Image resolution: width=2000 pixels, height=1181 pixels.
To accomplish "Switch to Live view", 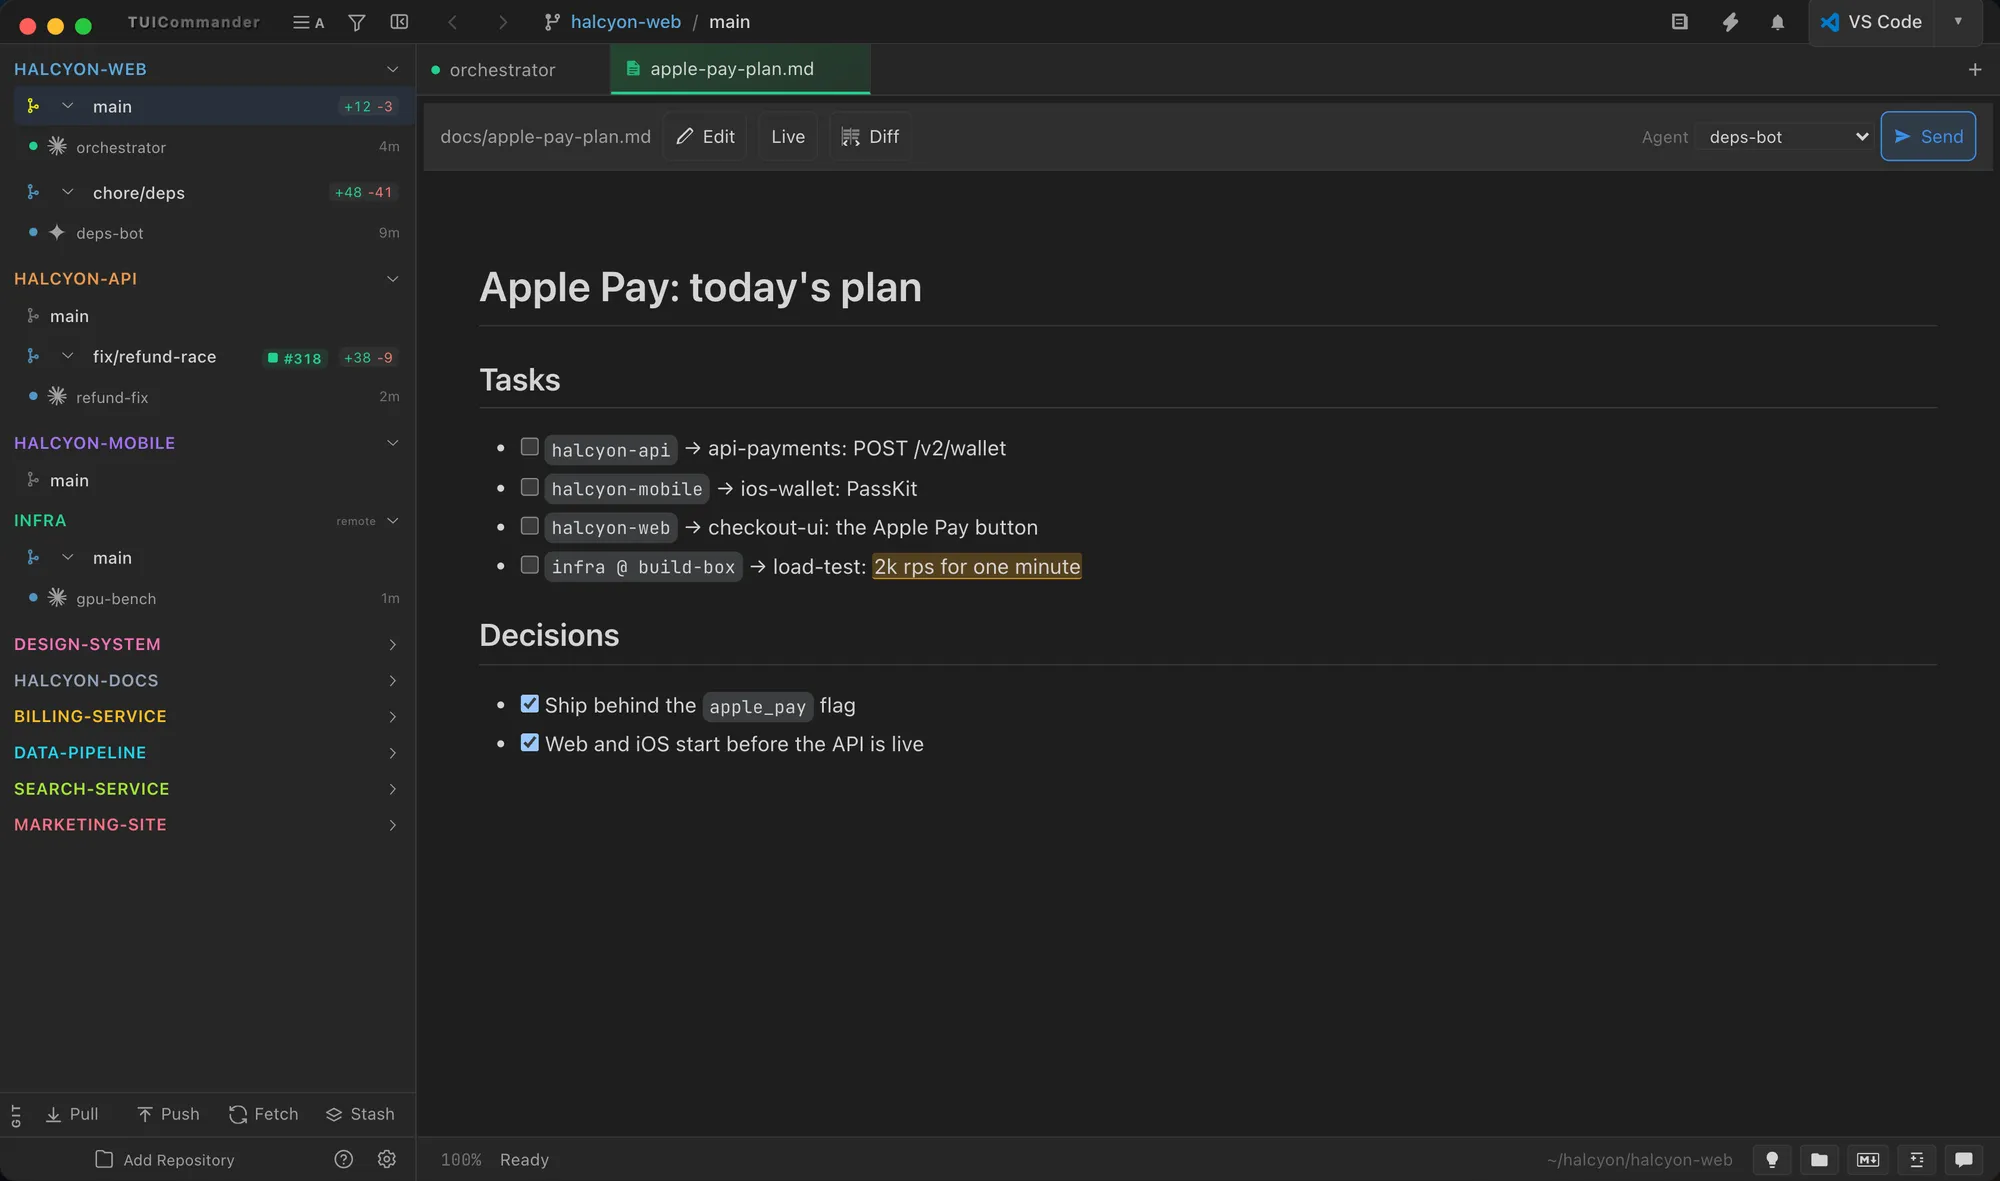I will (x=788, y=137).
